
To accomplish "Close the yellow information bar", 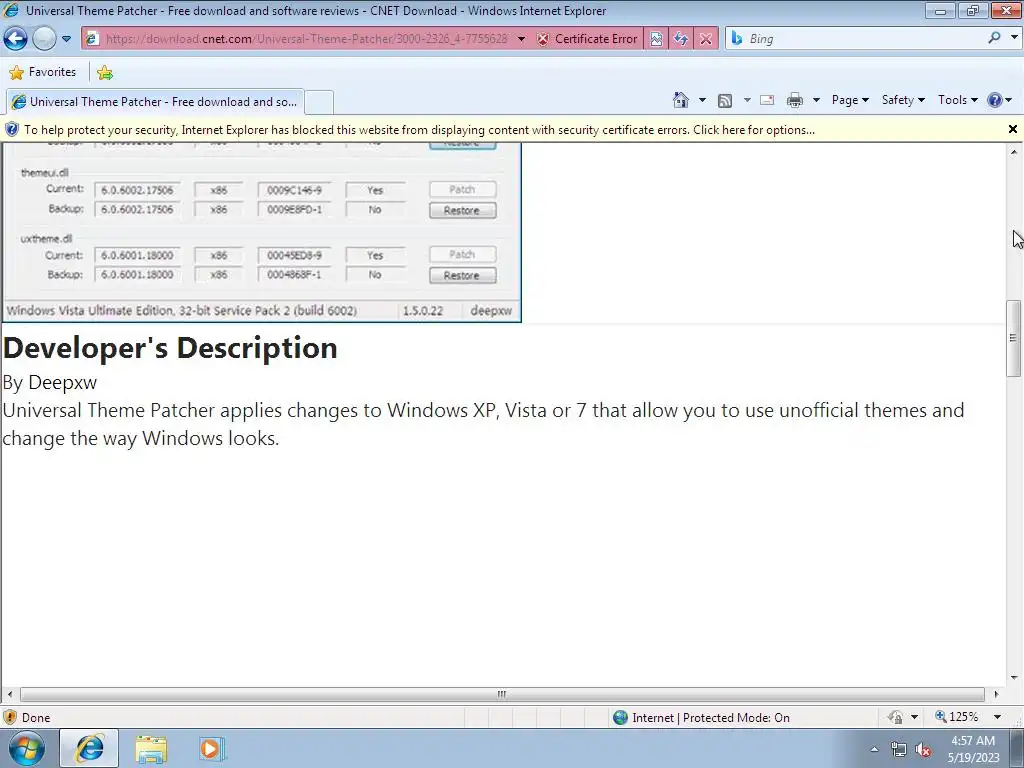I will coord(1013,129).
